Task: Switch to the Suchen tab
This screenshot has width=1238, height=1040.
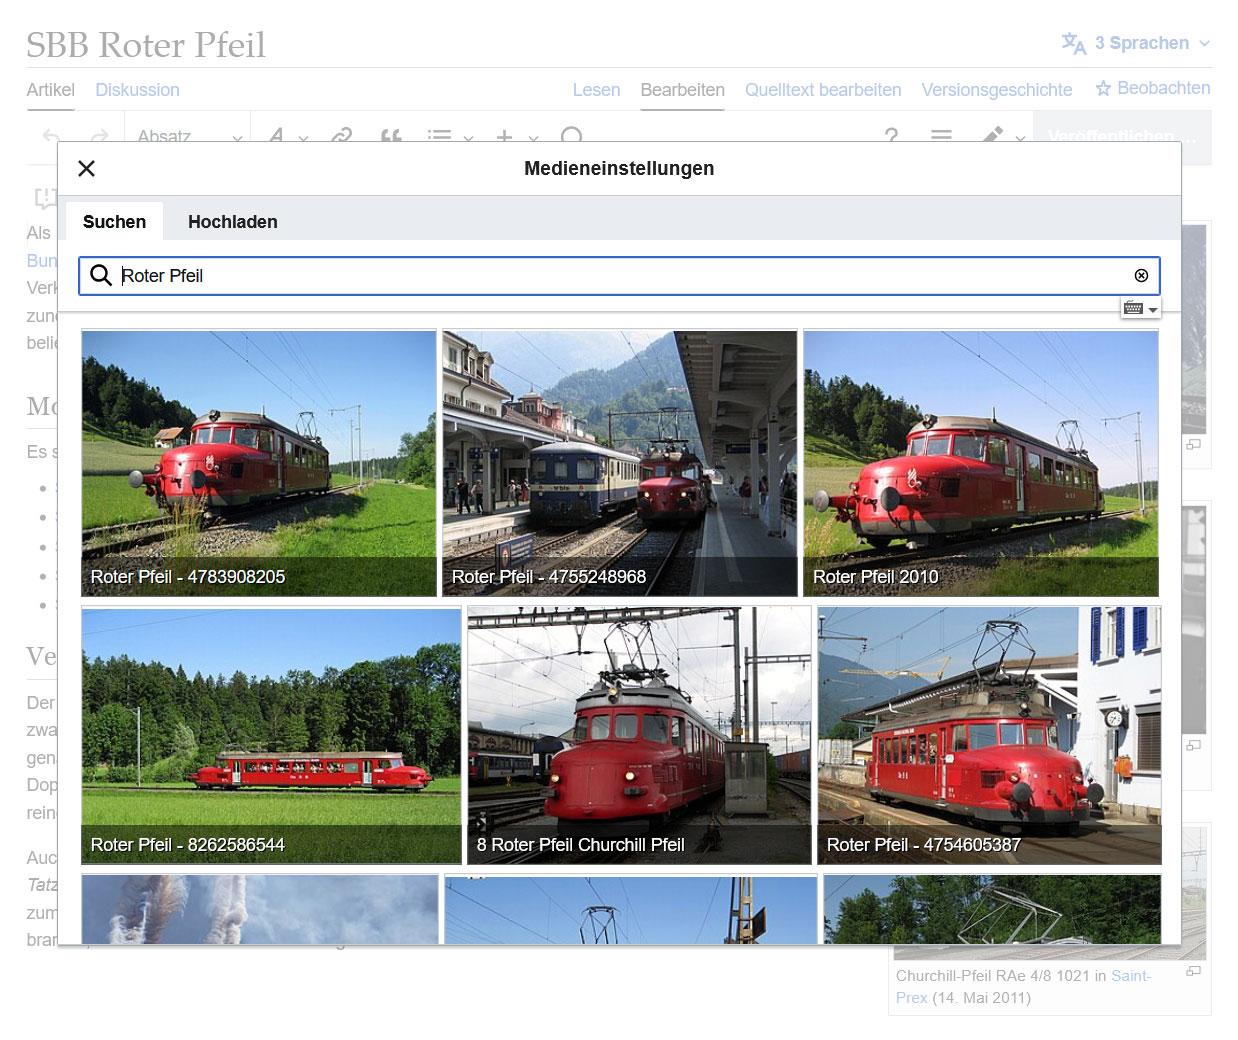Action: click(114, 222)
